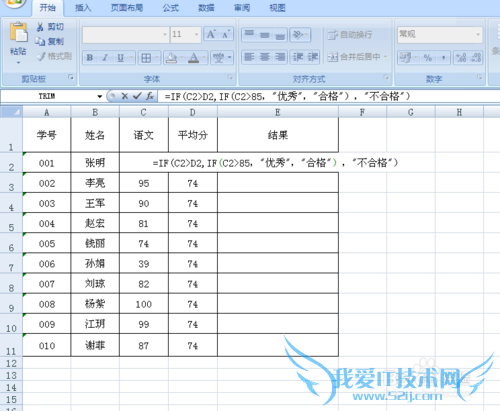Apply comma style number format
The image size is (500, 411).
pos(443,58)
